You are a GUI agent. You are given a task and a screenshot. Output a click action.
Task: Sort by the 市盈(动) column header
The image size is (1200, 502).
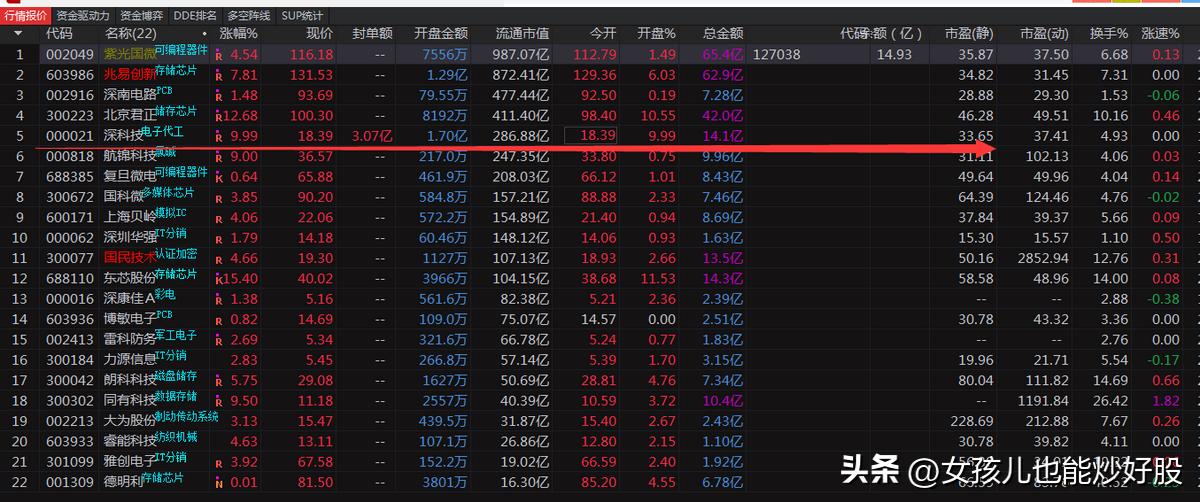click(x=1043, y=33)
